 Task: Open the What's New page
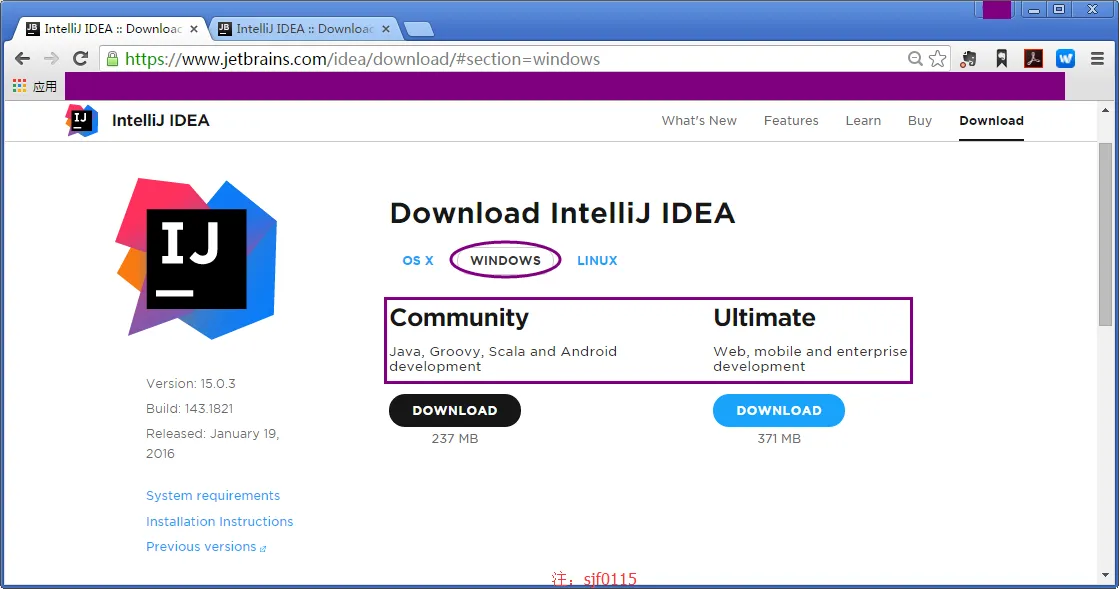[699, 121]
